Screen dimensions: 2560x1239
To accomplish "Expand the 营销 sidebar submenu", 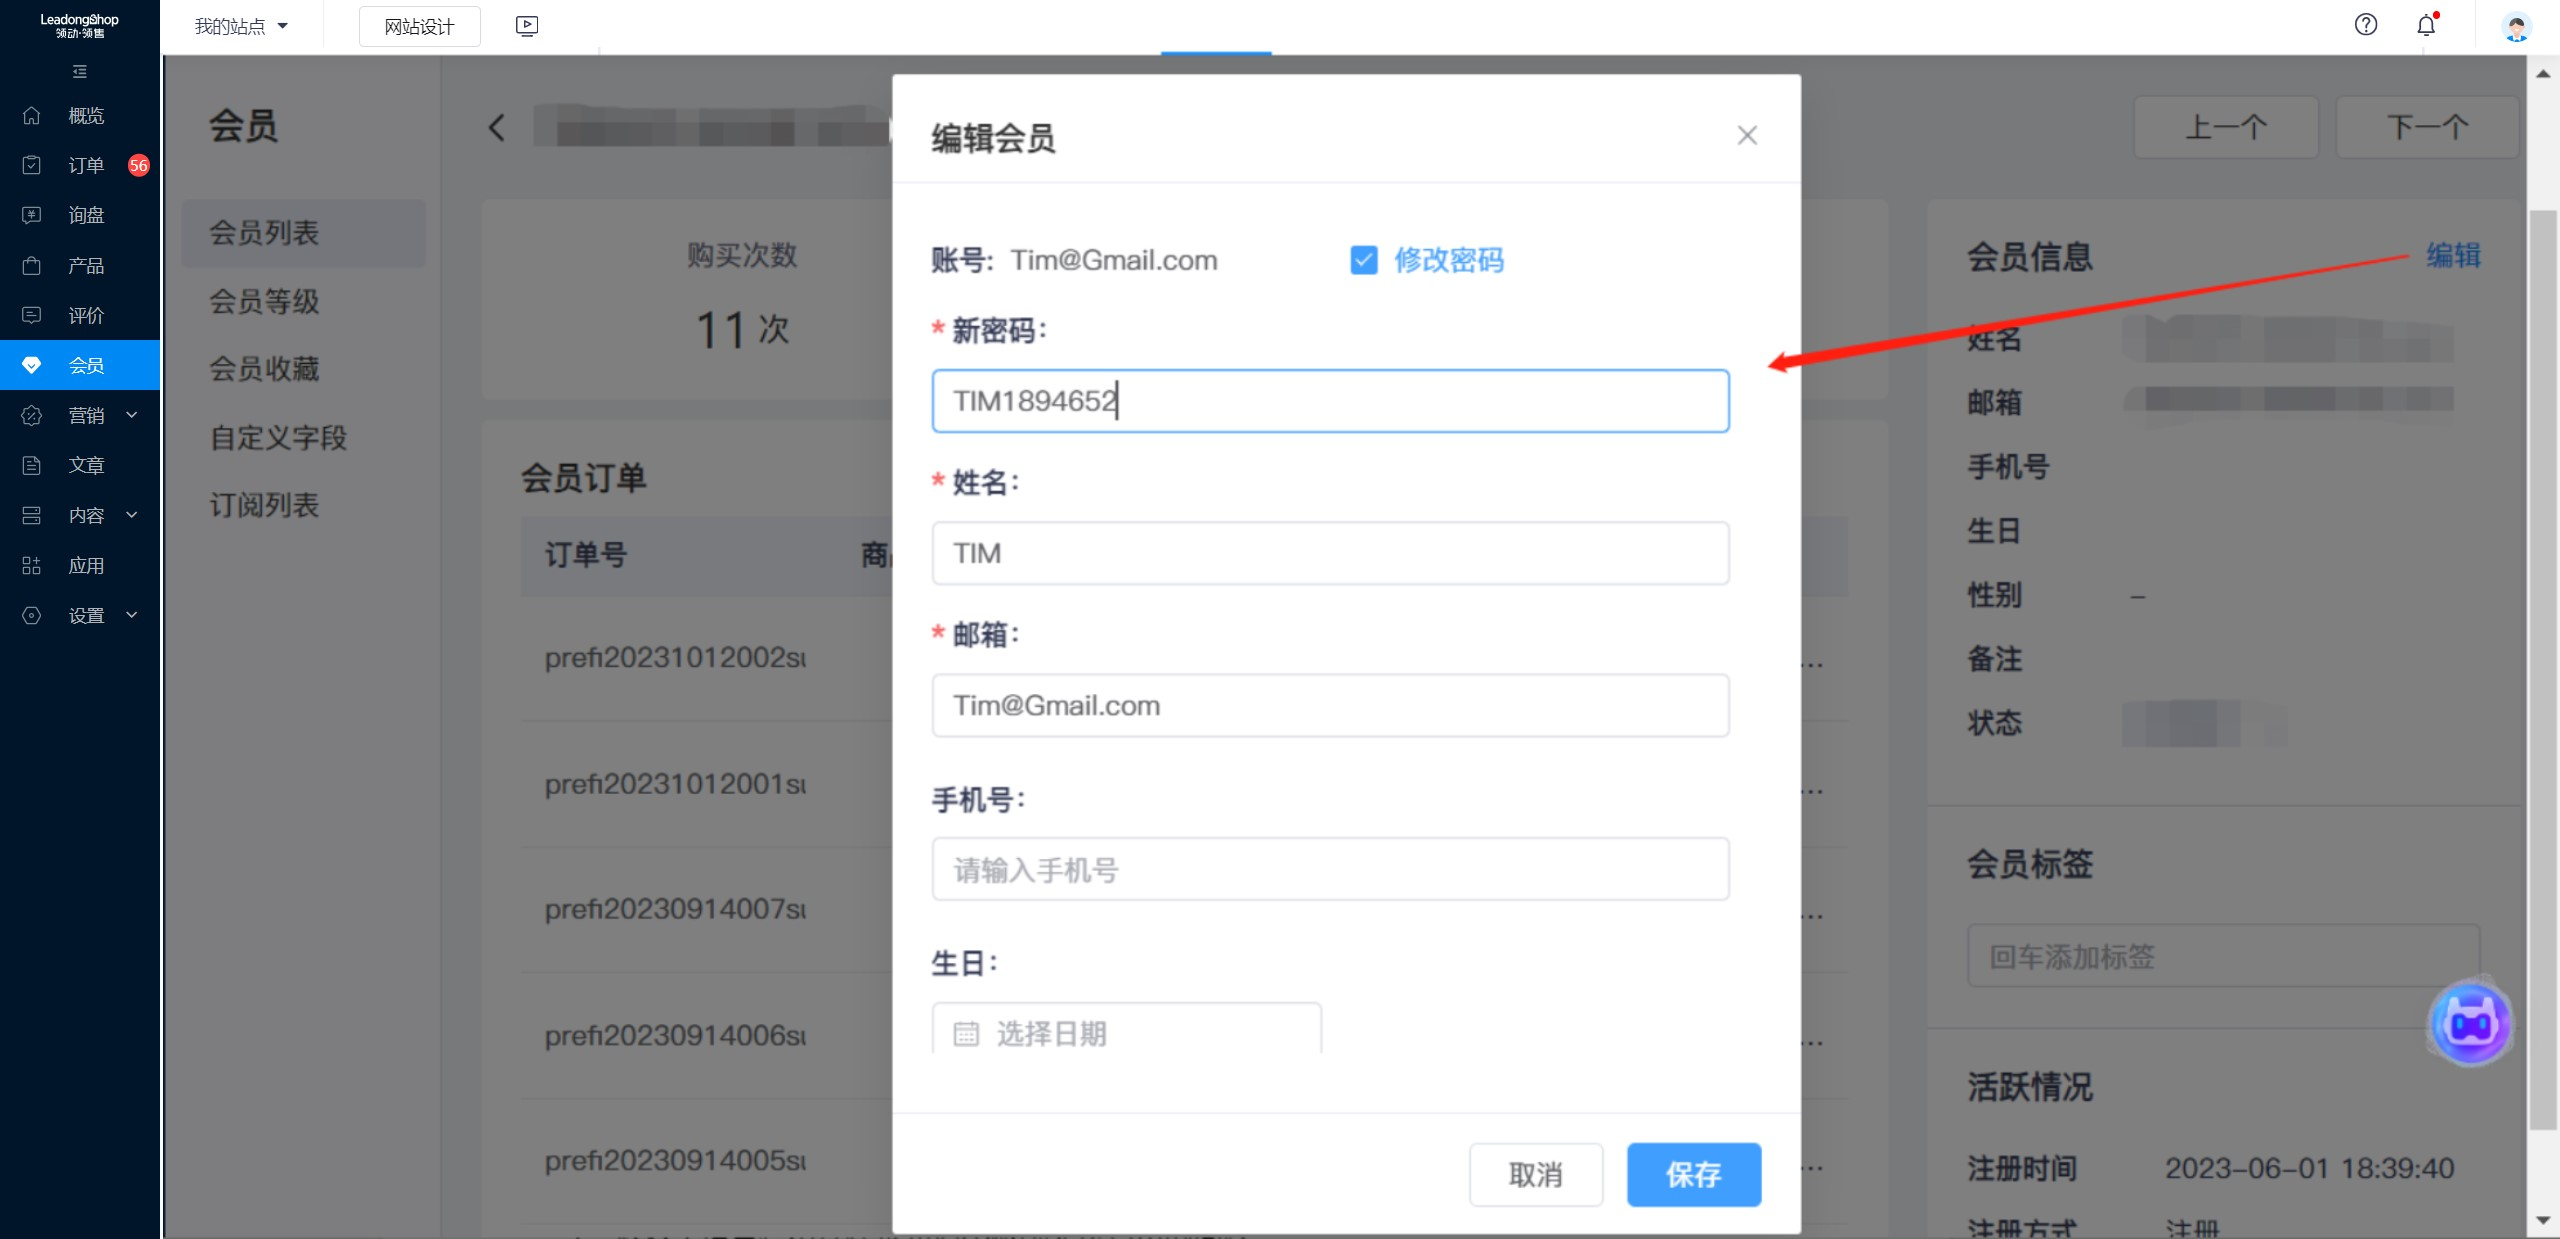I will 131,415.
